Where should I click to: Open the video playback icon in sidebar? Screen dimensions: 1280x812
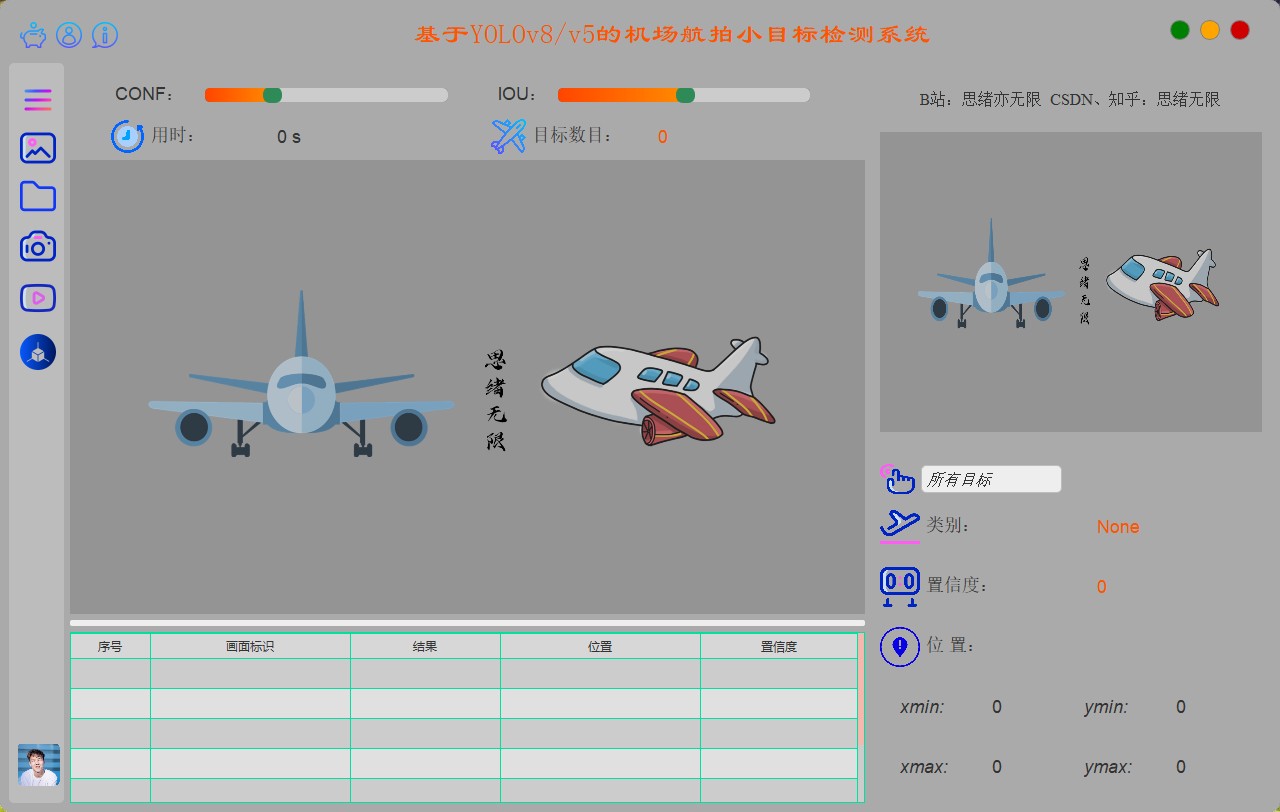coord(38,297)
